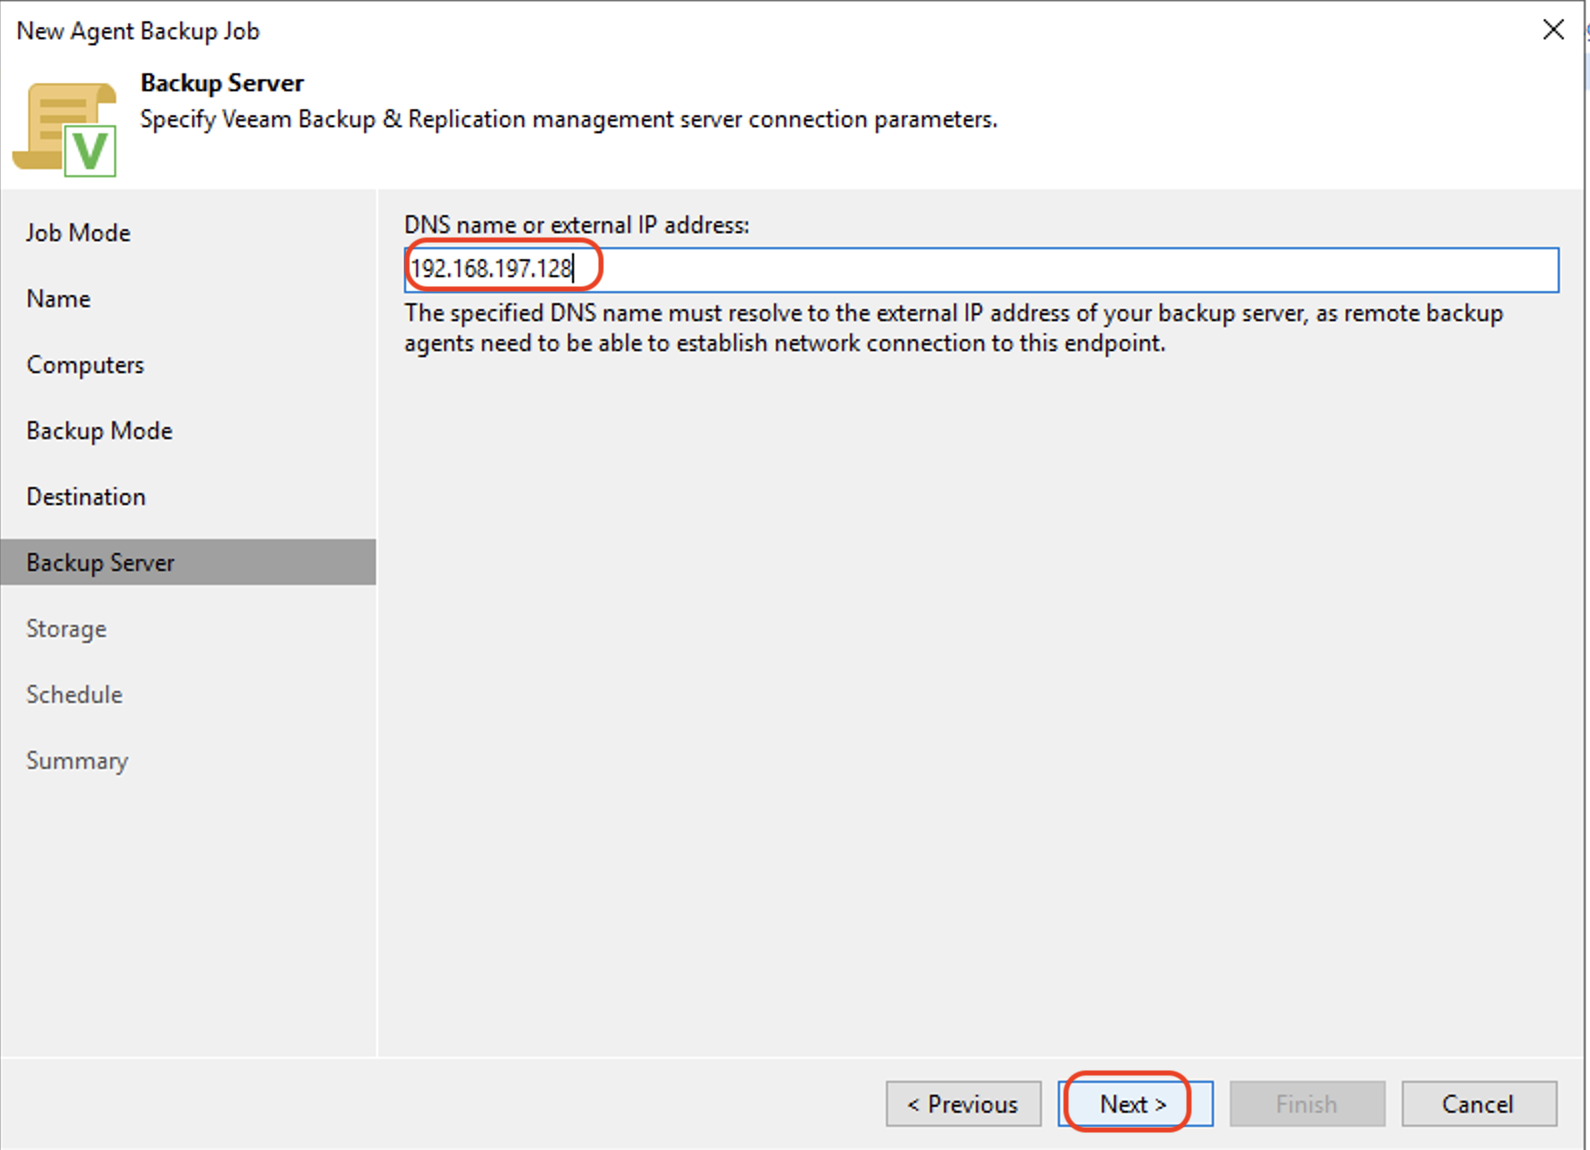Close the New Agent Backup Job dialog

(1553, 30)
